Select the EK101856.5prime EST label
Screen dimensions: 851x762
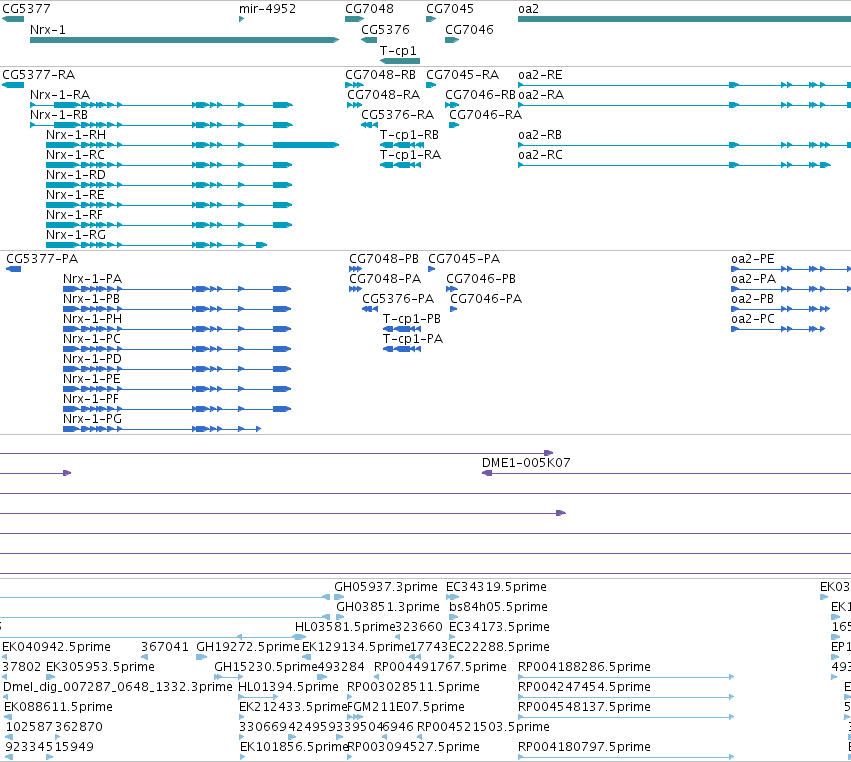pos(294,747)
